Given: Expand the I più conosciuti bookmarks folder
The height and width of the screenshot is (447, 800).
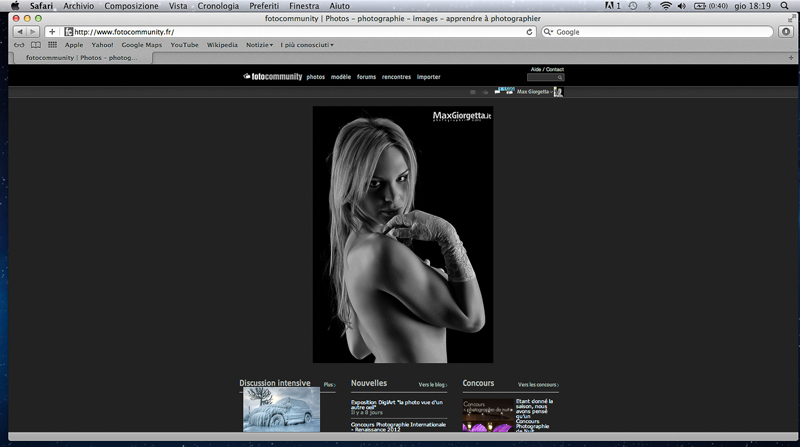Looking at the screenshot, I should 307,45.
